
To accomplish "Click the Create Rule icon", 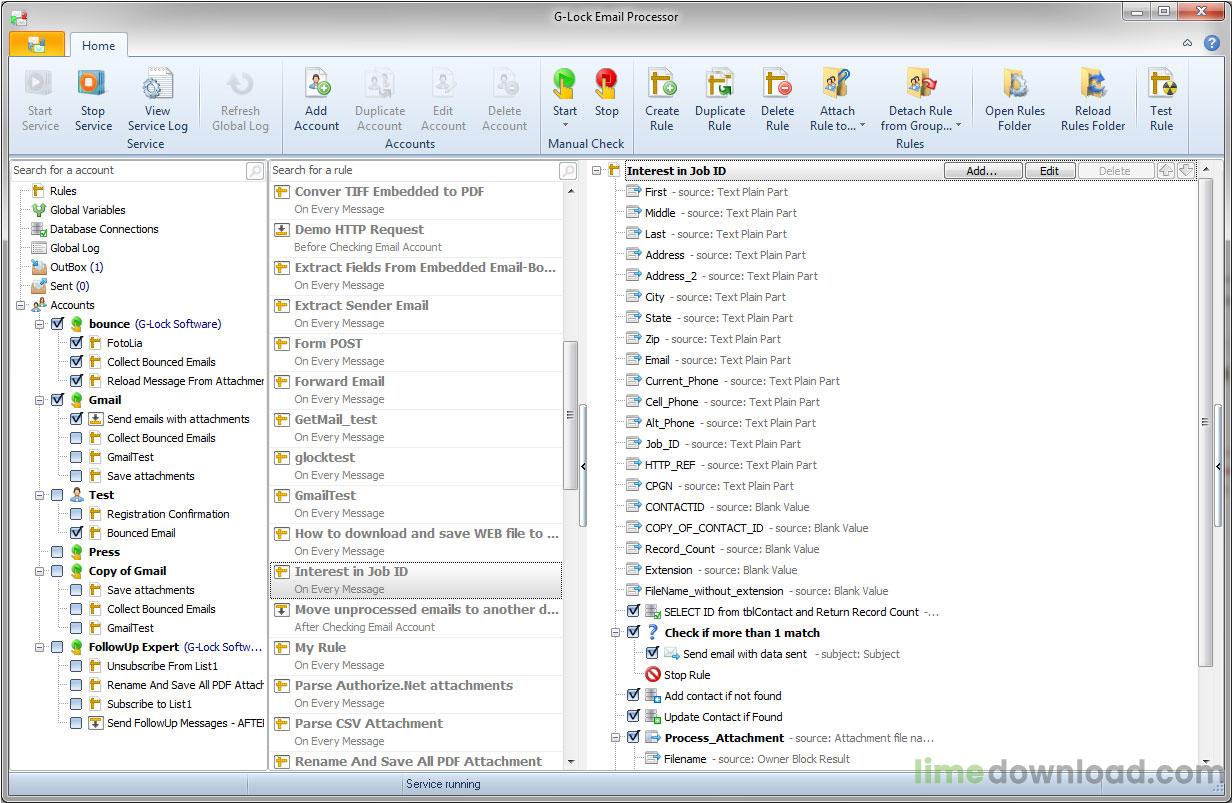I will [x=661, y=97].
